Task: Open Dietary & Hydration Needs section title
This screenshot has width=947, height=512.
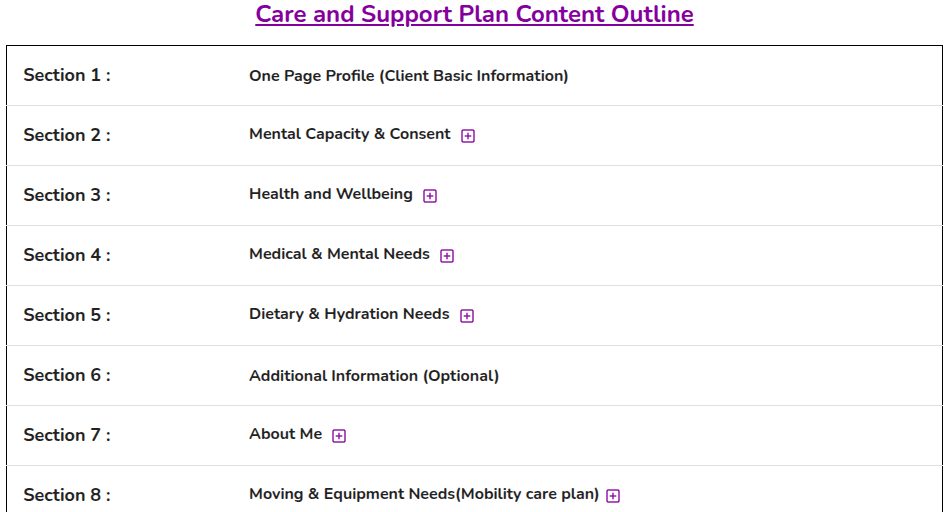Action: click(x=349, y=314)
